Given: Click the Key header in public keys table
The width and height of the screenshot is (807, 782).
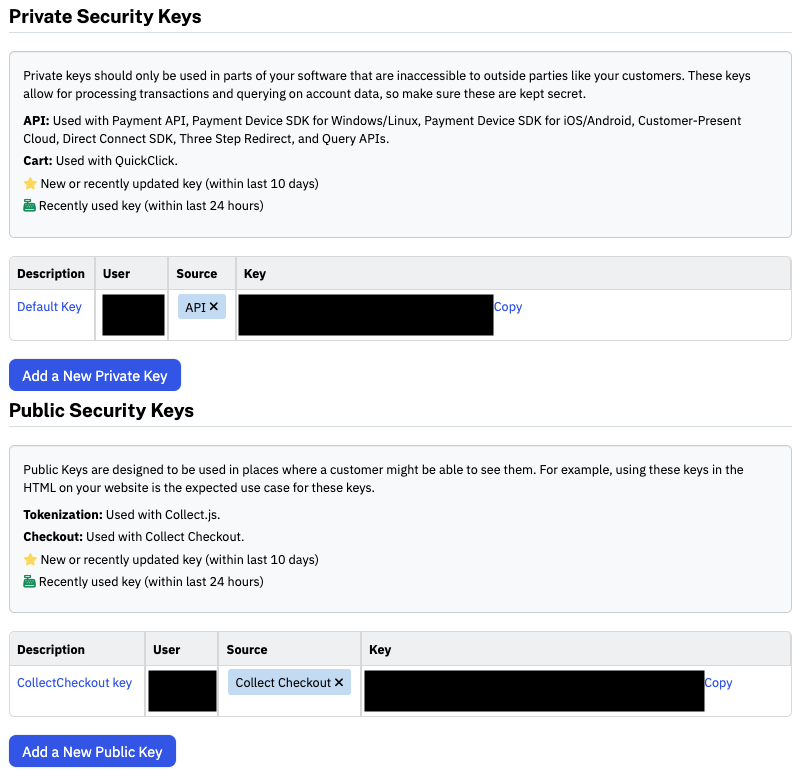Looking at the screenshot, I should click(x=380, y=650).
